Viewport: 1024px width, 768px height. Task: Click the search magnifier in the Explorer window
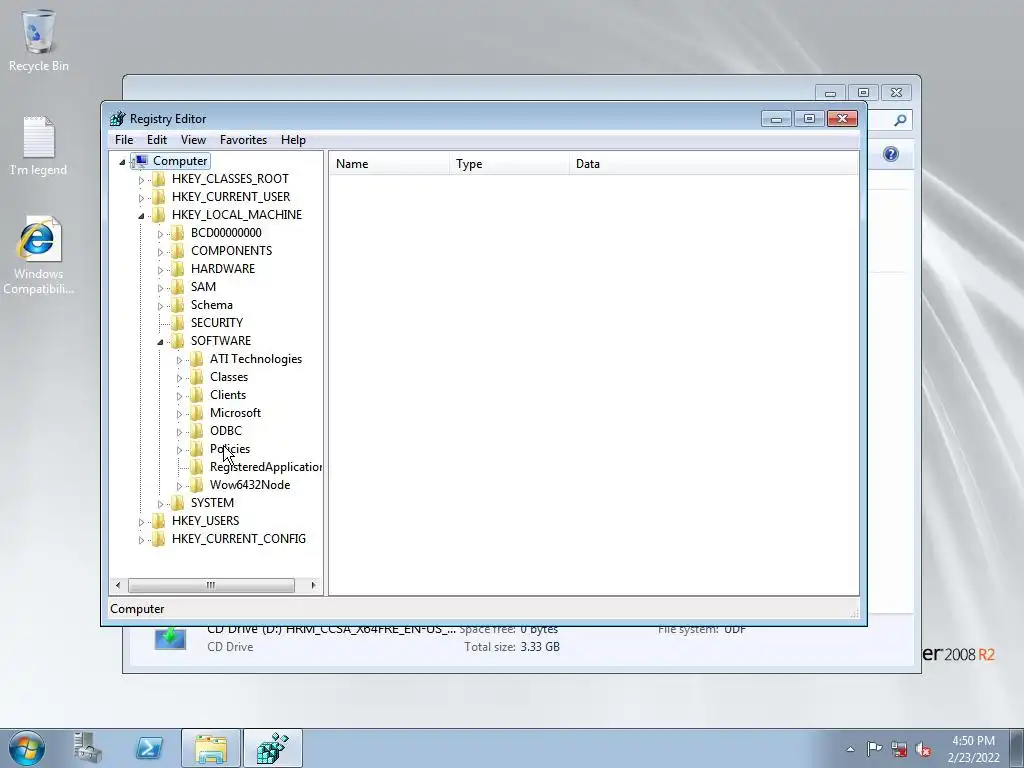click(900, 120)
